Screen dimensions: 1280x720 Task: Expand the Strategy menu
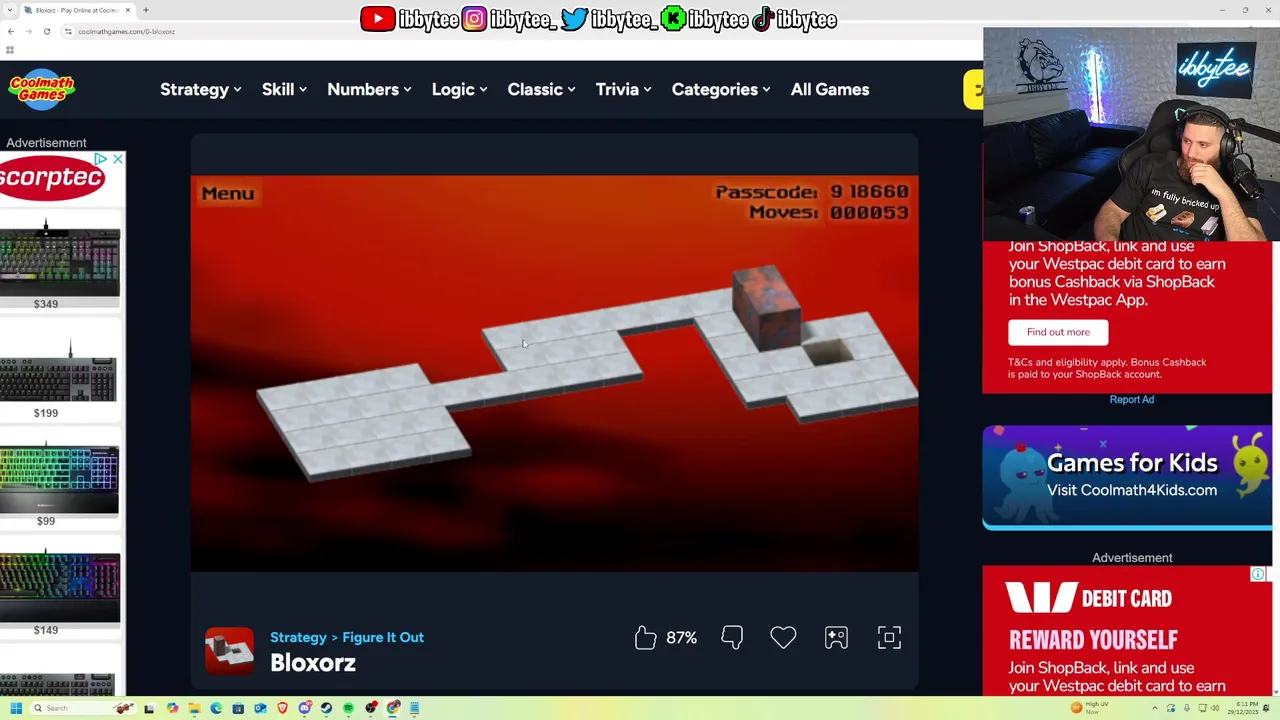click(200, 89)
